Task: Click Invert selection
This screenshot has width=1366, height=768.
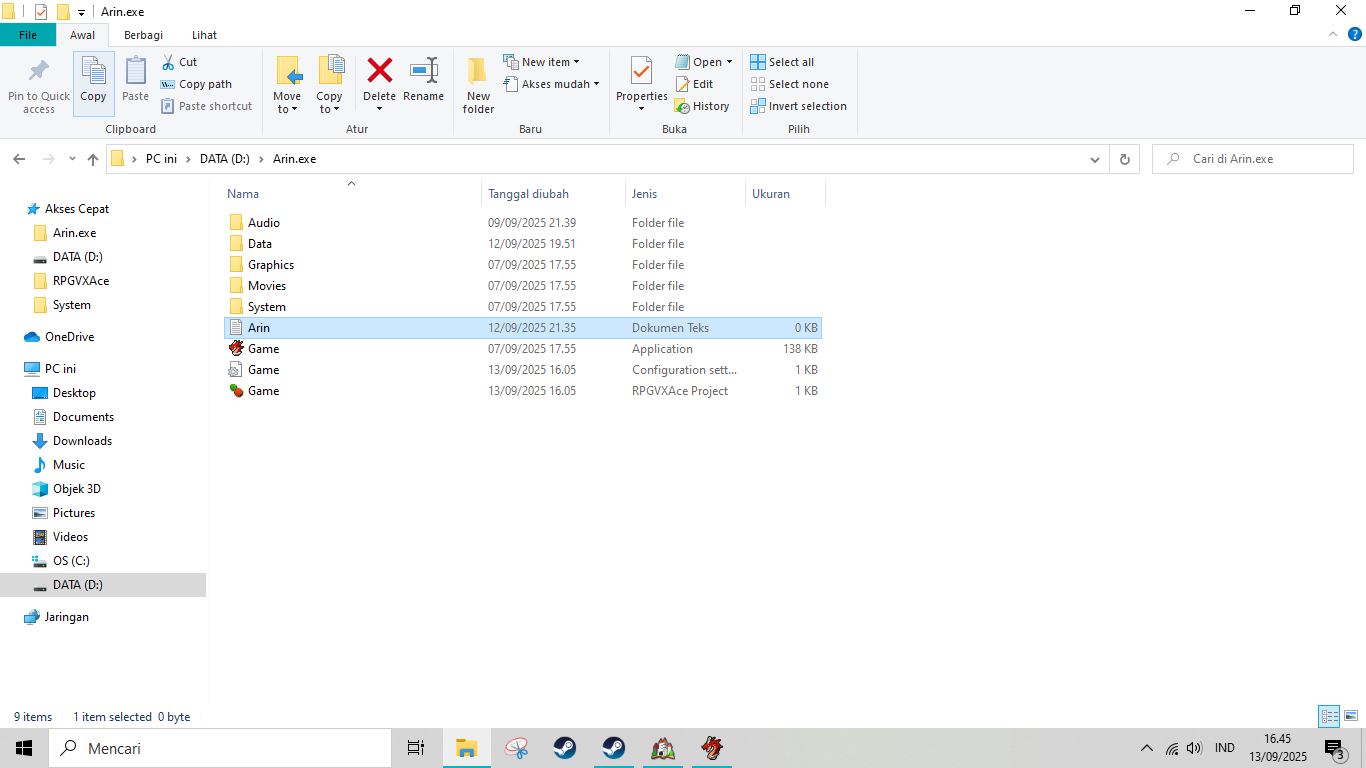Action: point(798,106)
